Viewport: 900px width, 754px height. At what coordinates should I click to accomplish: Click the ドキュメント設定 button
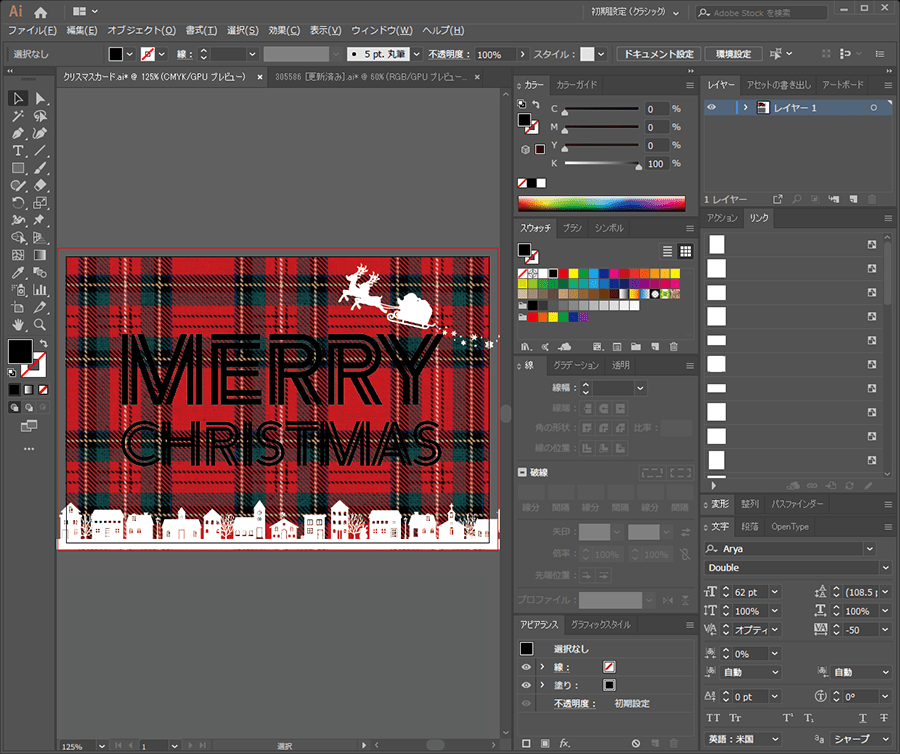tap(657, 54)
